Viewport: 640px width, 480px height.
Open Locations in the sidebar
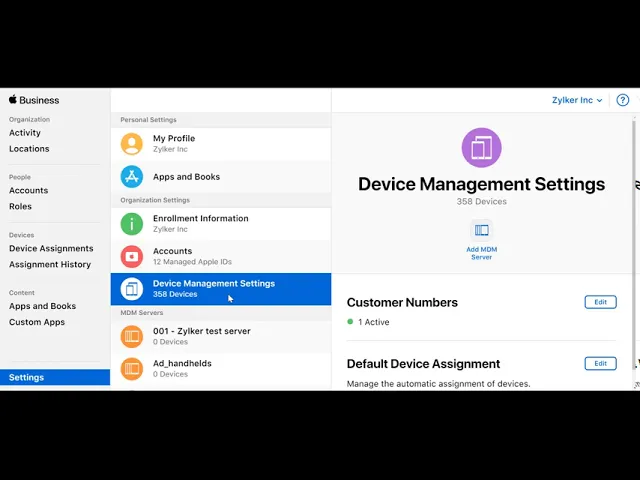click(29, 149)
